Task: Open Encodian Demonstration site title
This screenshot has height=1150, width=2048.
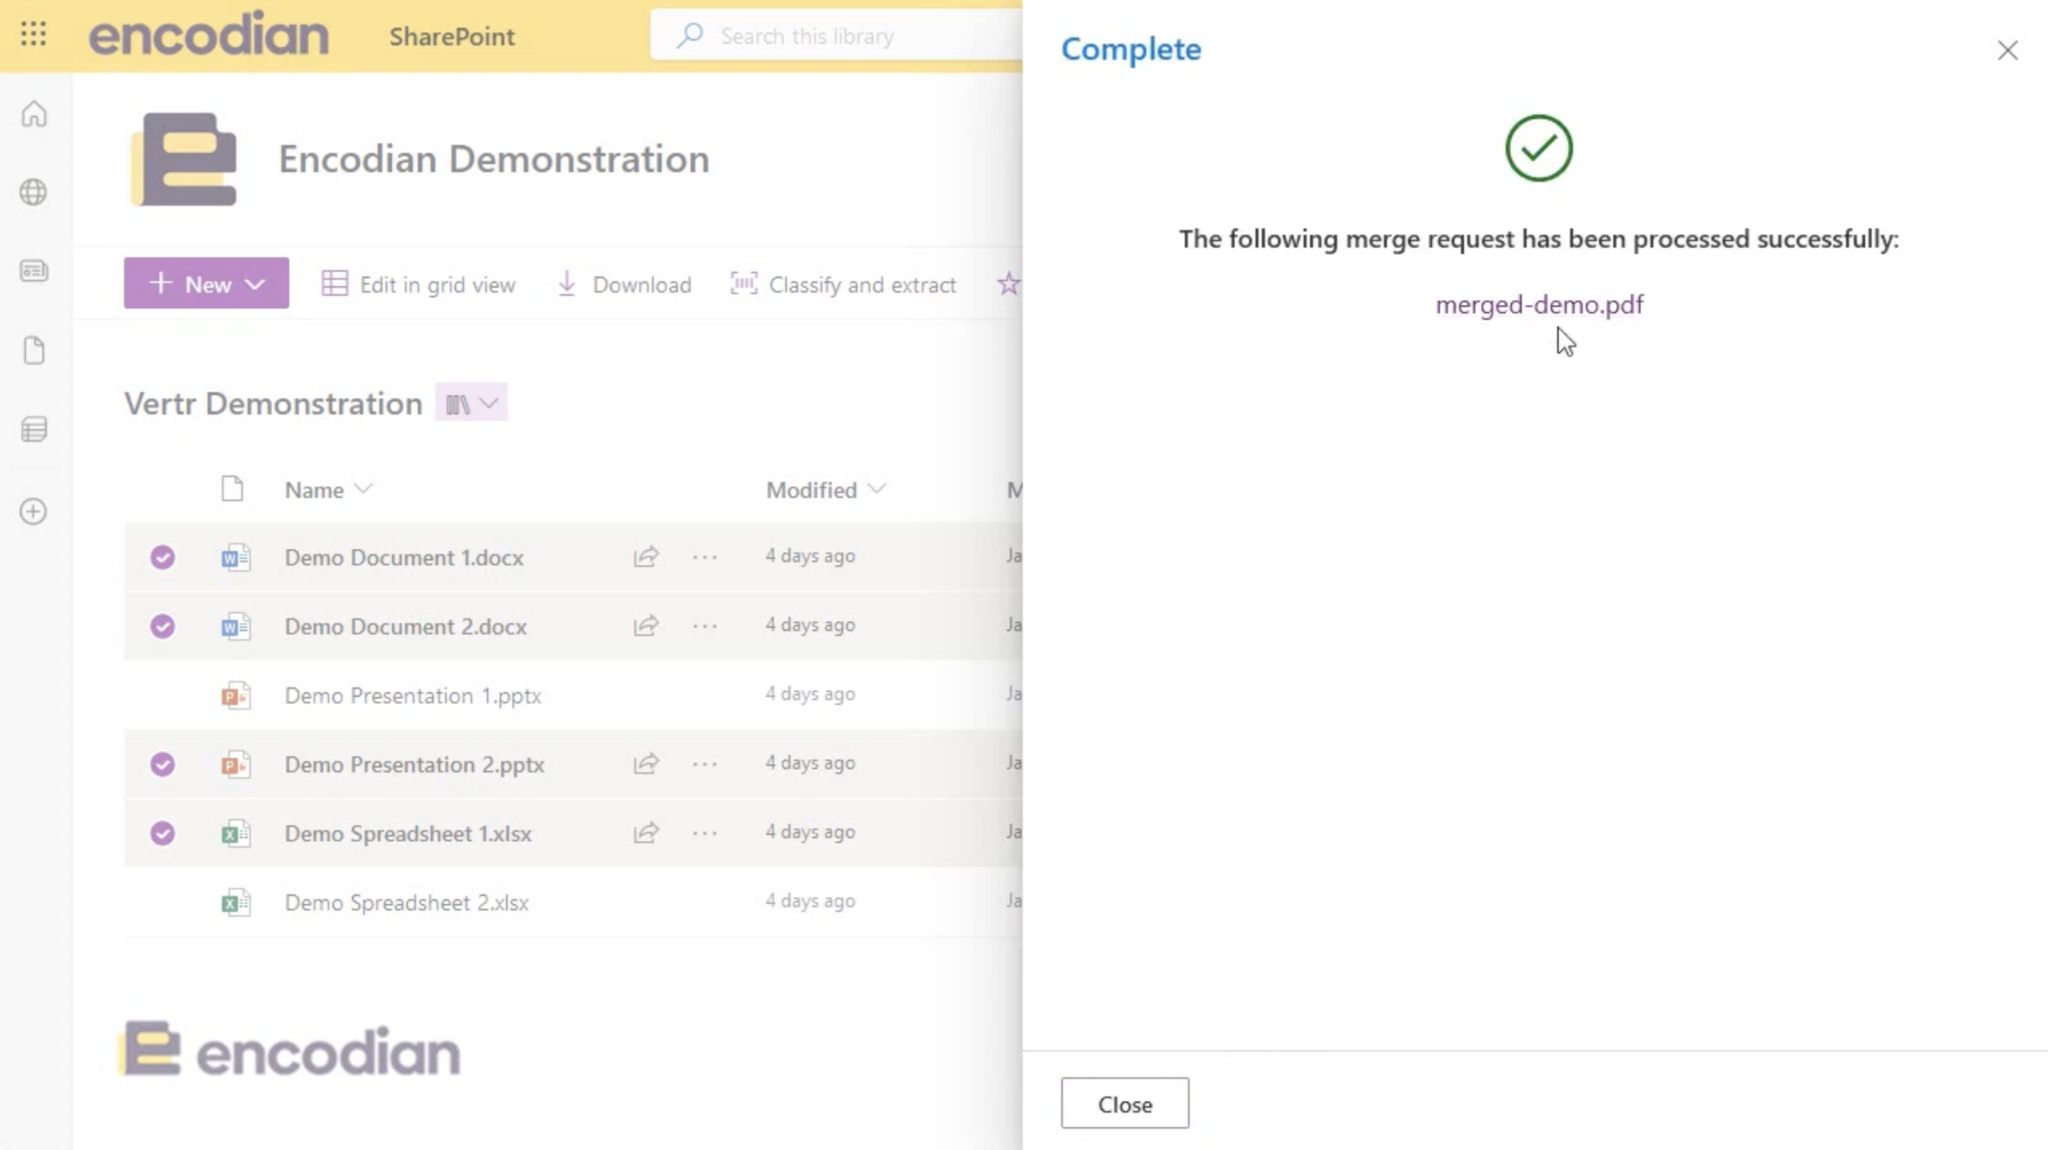Action: 494,159
